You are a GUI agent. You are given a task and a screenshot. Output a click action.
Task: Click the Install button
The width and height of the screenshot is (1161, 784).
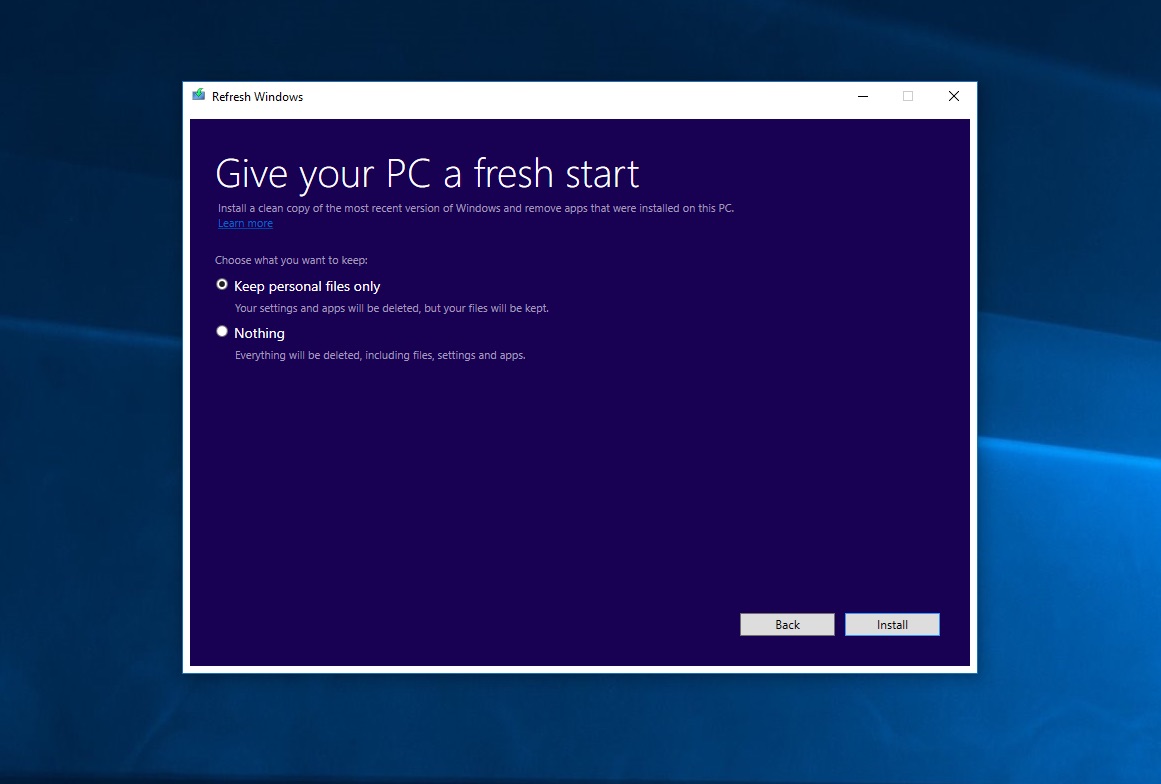(x=891, y=624)
